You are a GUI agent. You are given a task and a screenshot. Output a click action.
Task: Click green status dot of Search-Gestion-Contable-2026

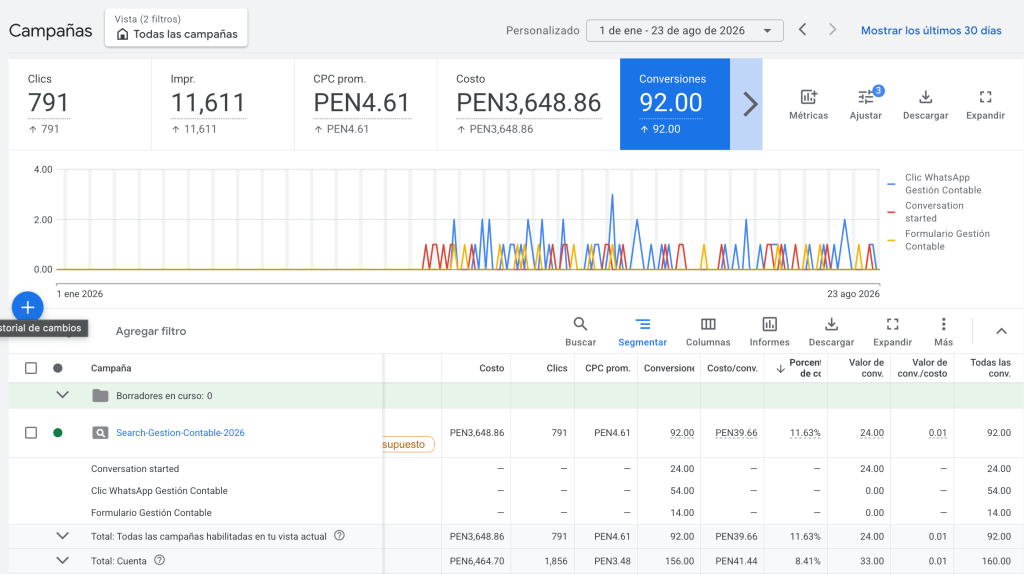(x=57, y=432)
